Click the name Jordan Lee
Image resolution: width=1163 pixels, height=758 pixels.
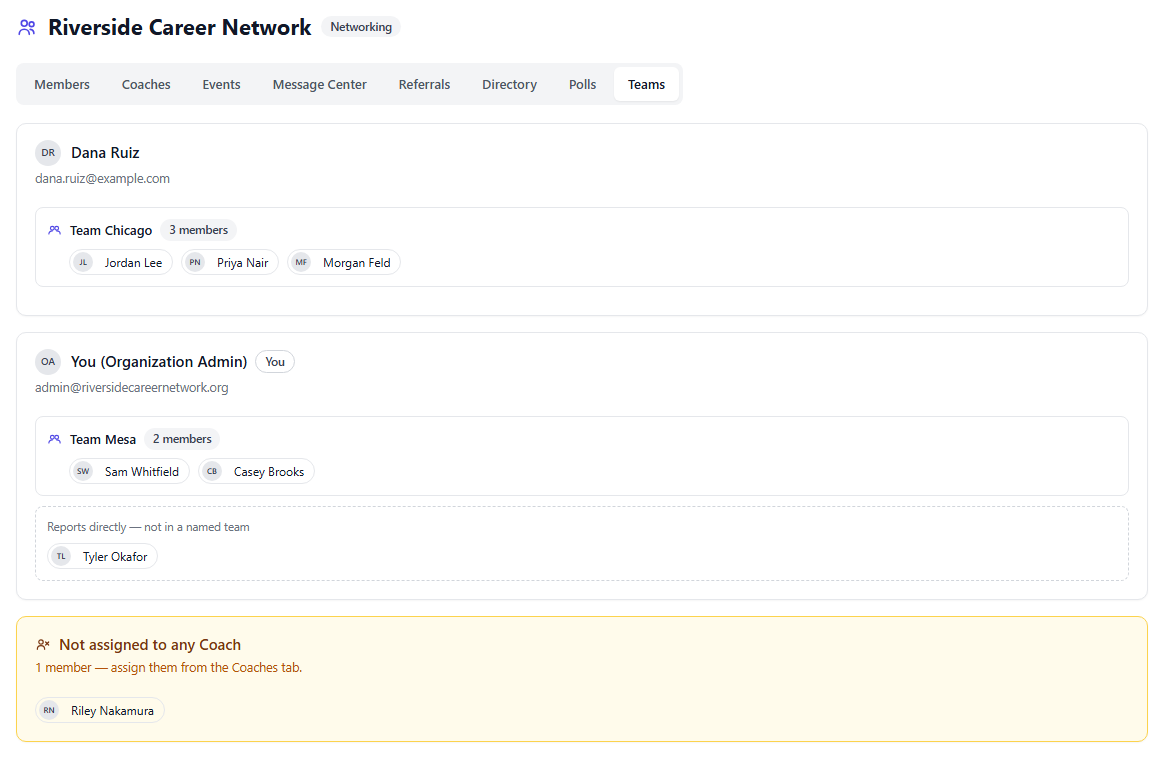(x=134, y=263)
